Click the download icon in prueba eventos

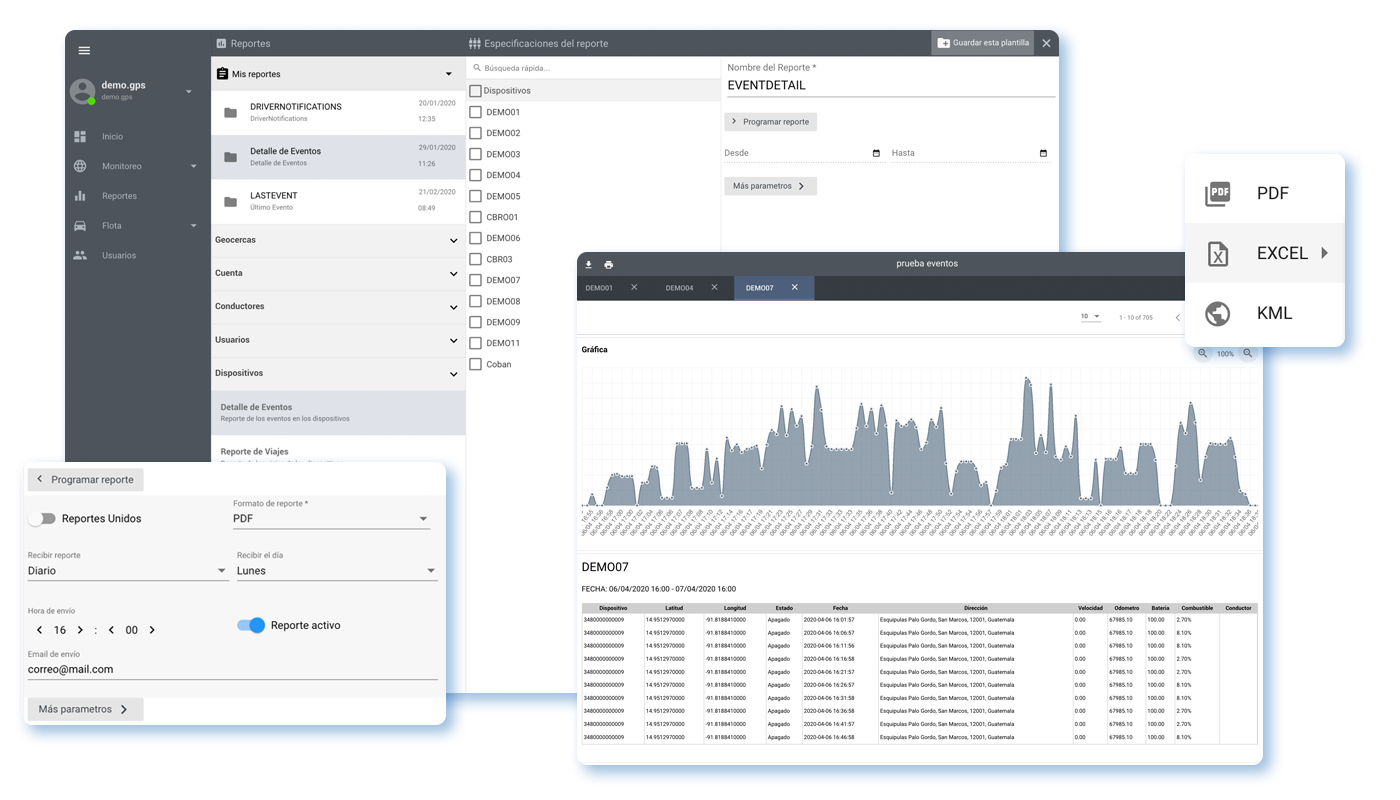click(589, 265)
